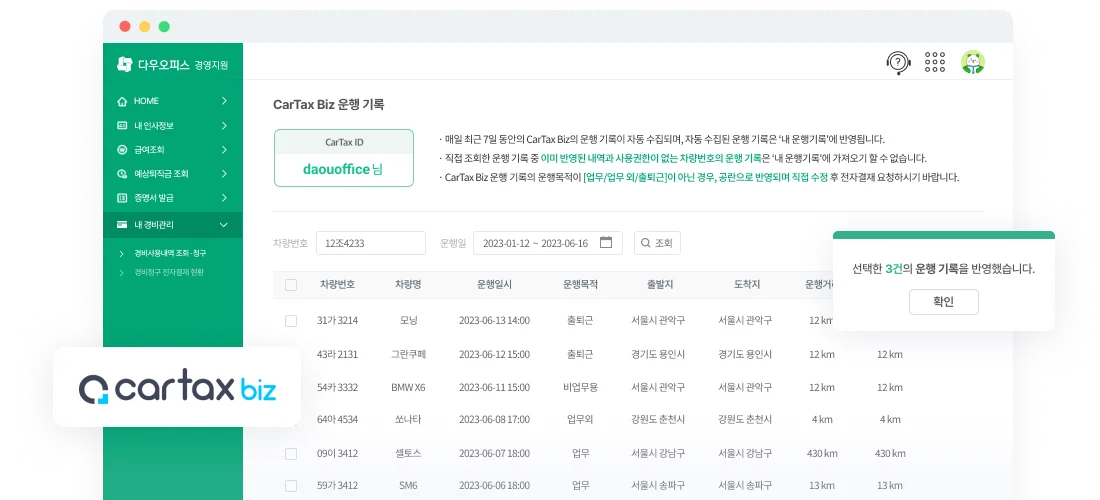This screenshot has width=1100, height=500.
Task: Expand the 예상퇴직금 조회 chevron
Action: click(225, 174)
